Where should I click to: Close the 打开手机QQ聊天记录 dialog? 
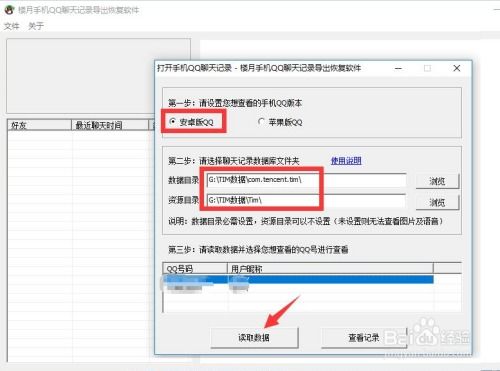[x=457, y=68]
